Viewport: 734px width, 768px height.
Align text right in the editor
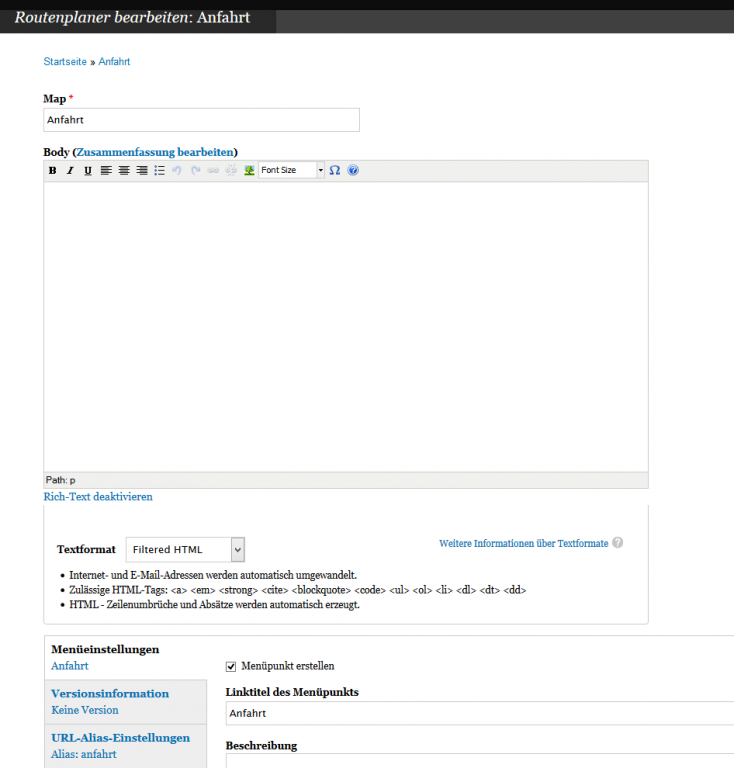[x=142, y=171]
